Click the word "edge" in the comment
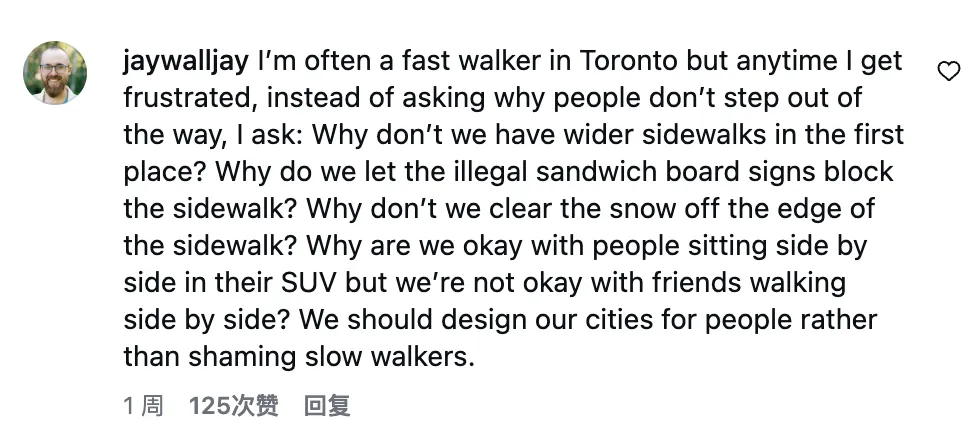Screen dimensions: 972x444 click(x=801, y=209)
